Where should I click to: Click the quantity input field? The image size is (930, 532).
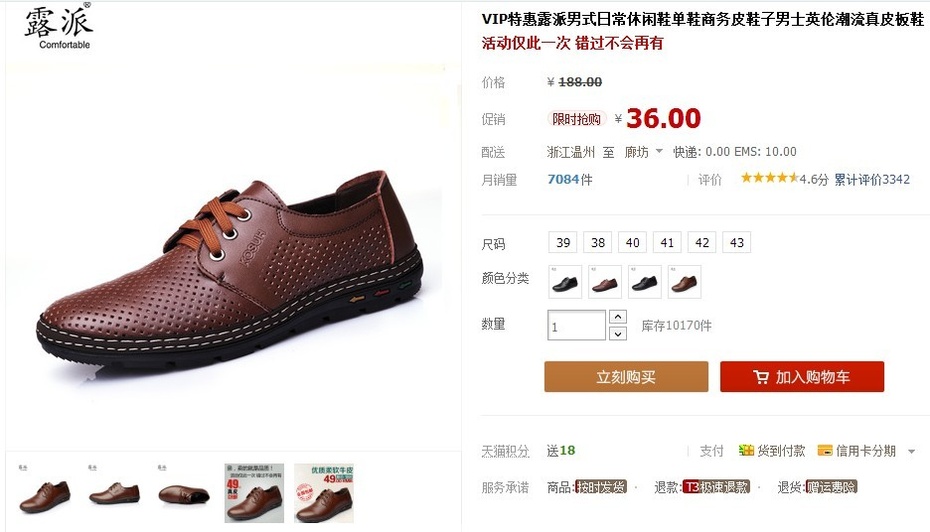(x=577, y=325)
